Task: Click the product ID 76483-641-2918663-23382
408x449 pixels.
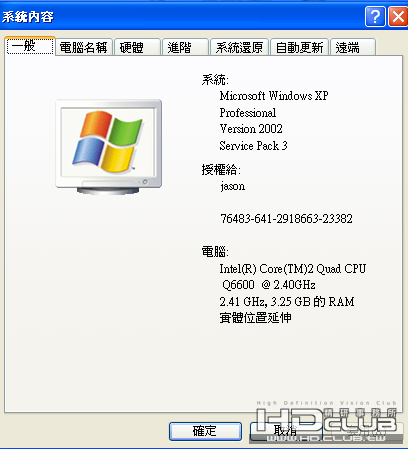Action: 286,219
